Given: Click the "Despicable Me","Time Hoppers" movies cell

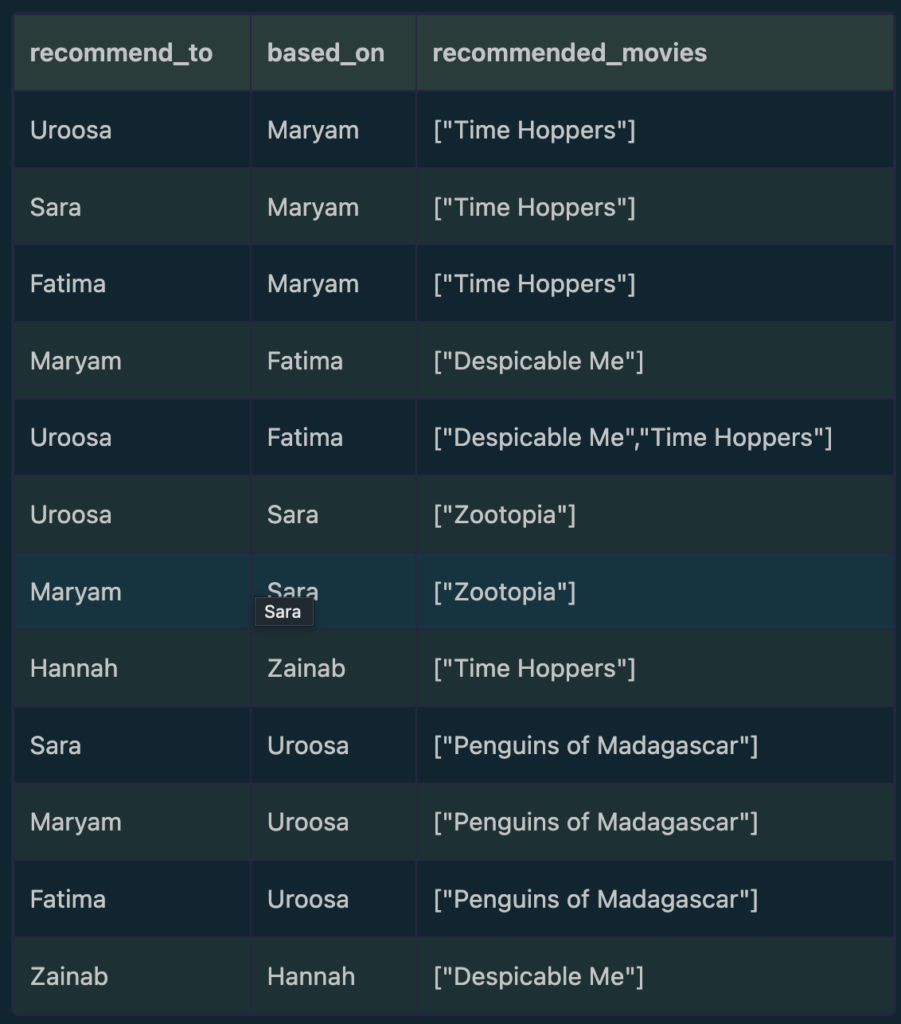Looking at the screenshot, I should coord(632,437).
